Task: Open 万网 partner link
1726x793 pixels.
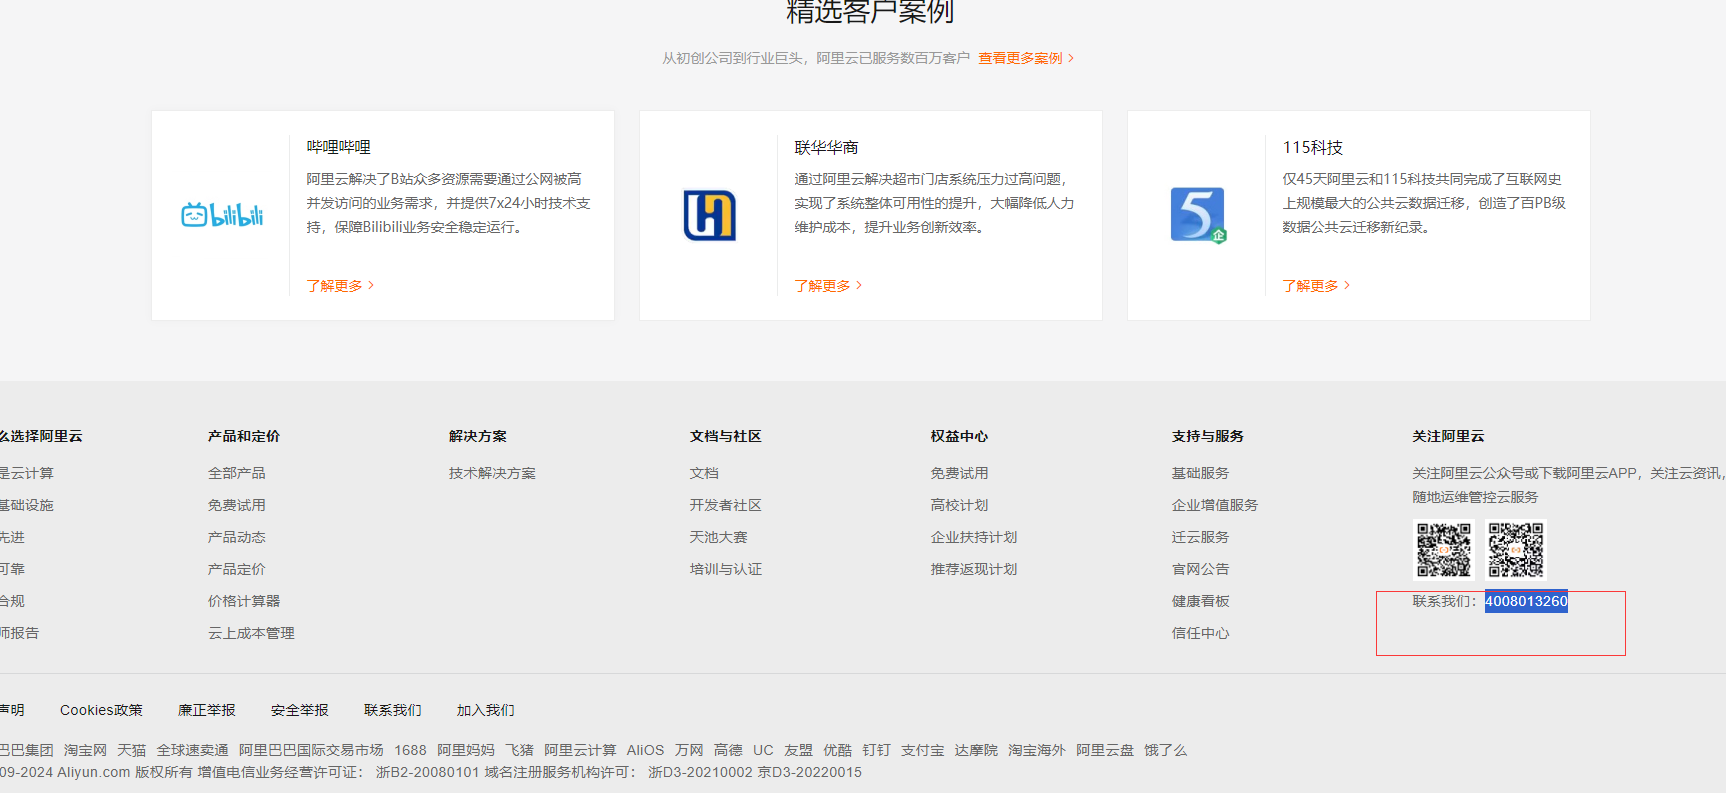Action: click(x=689, y=750)
